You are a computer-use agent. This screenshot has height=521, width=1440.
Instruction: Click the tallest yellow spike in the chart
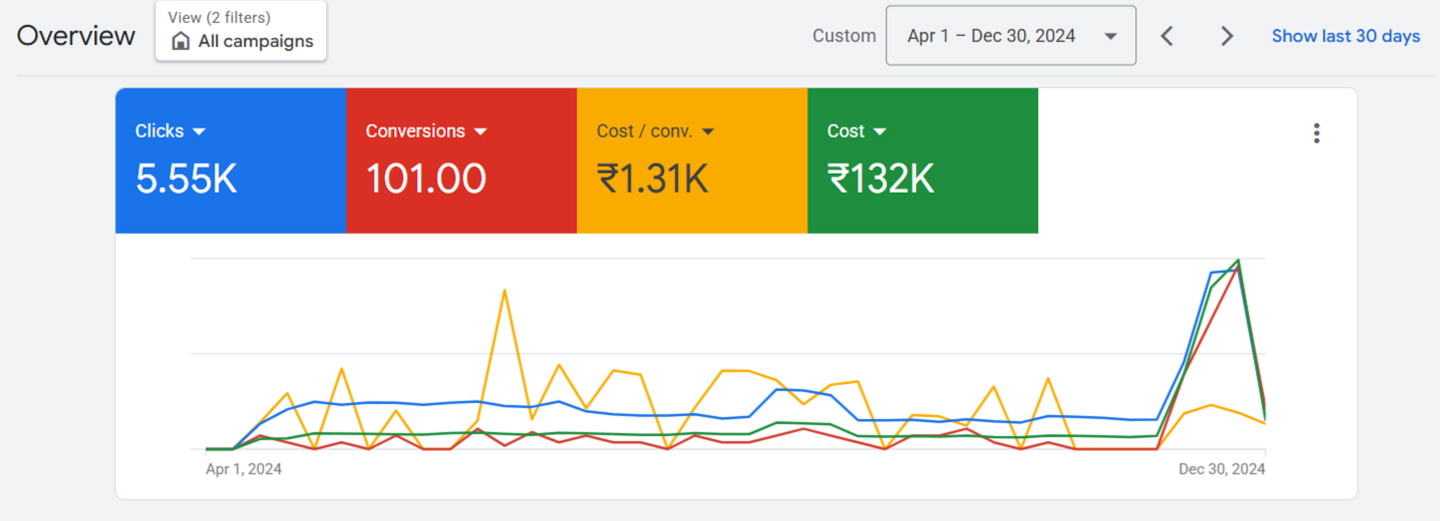click(504, 291)
